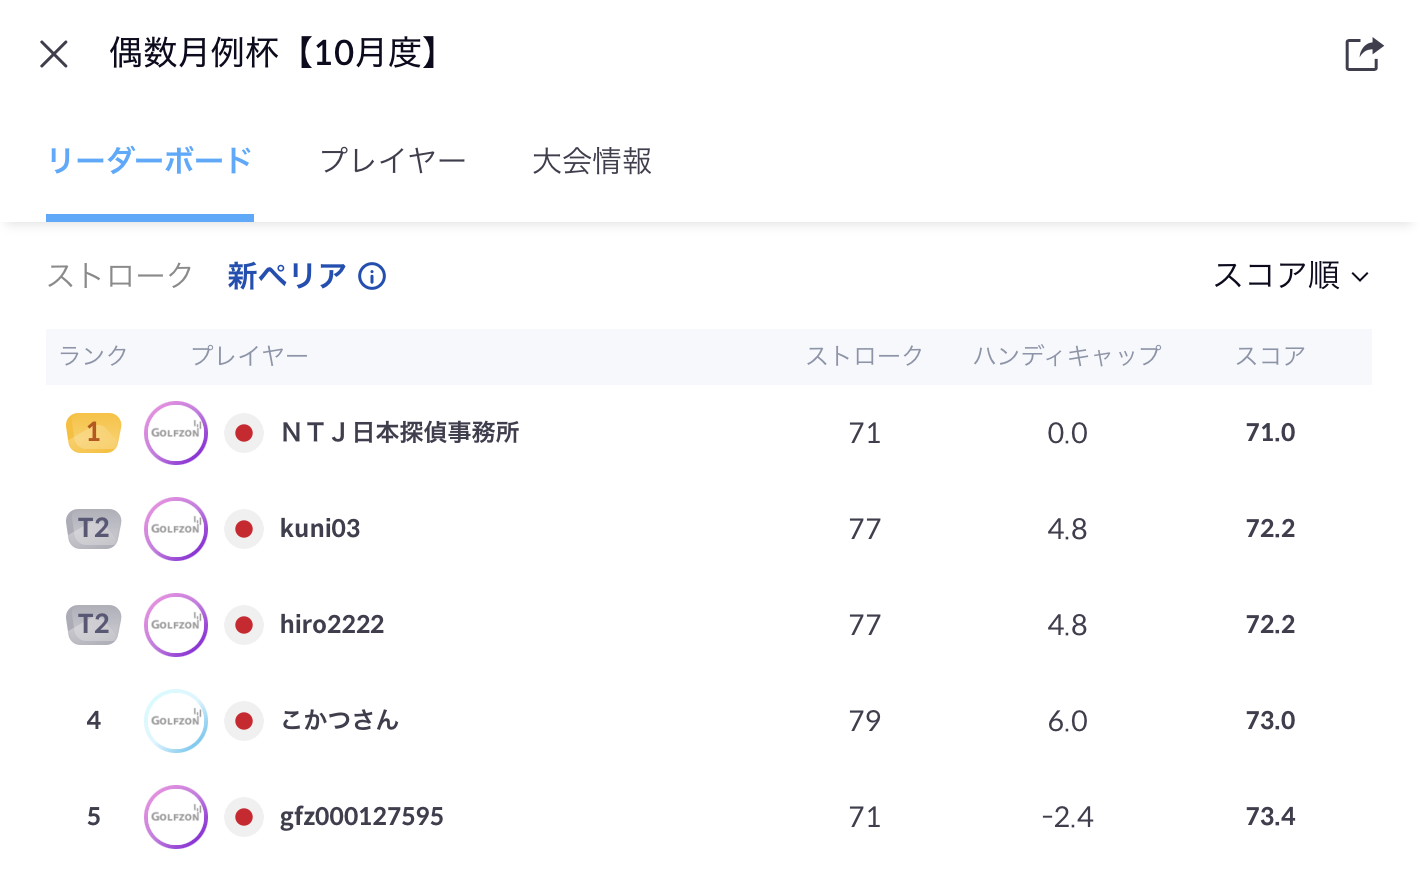Open gfz000127595's player name link

pos(362,817)
